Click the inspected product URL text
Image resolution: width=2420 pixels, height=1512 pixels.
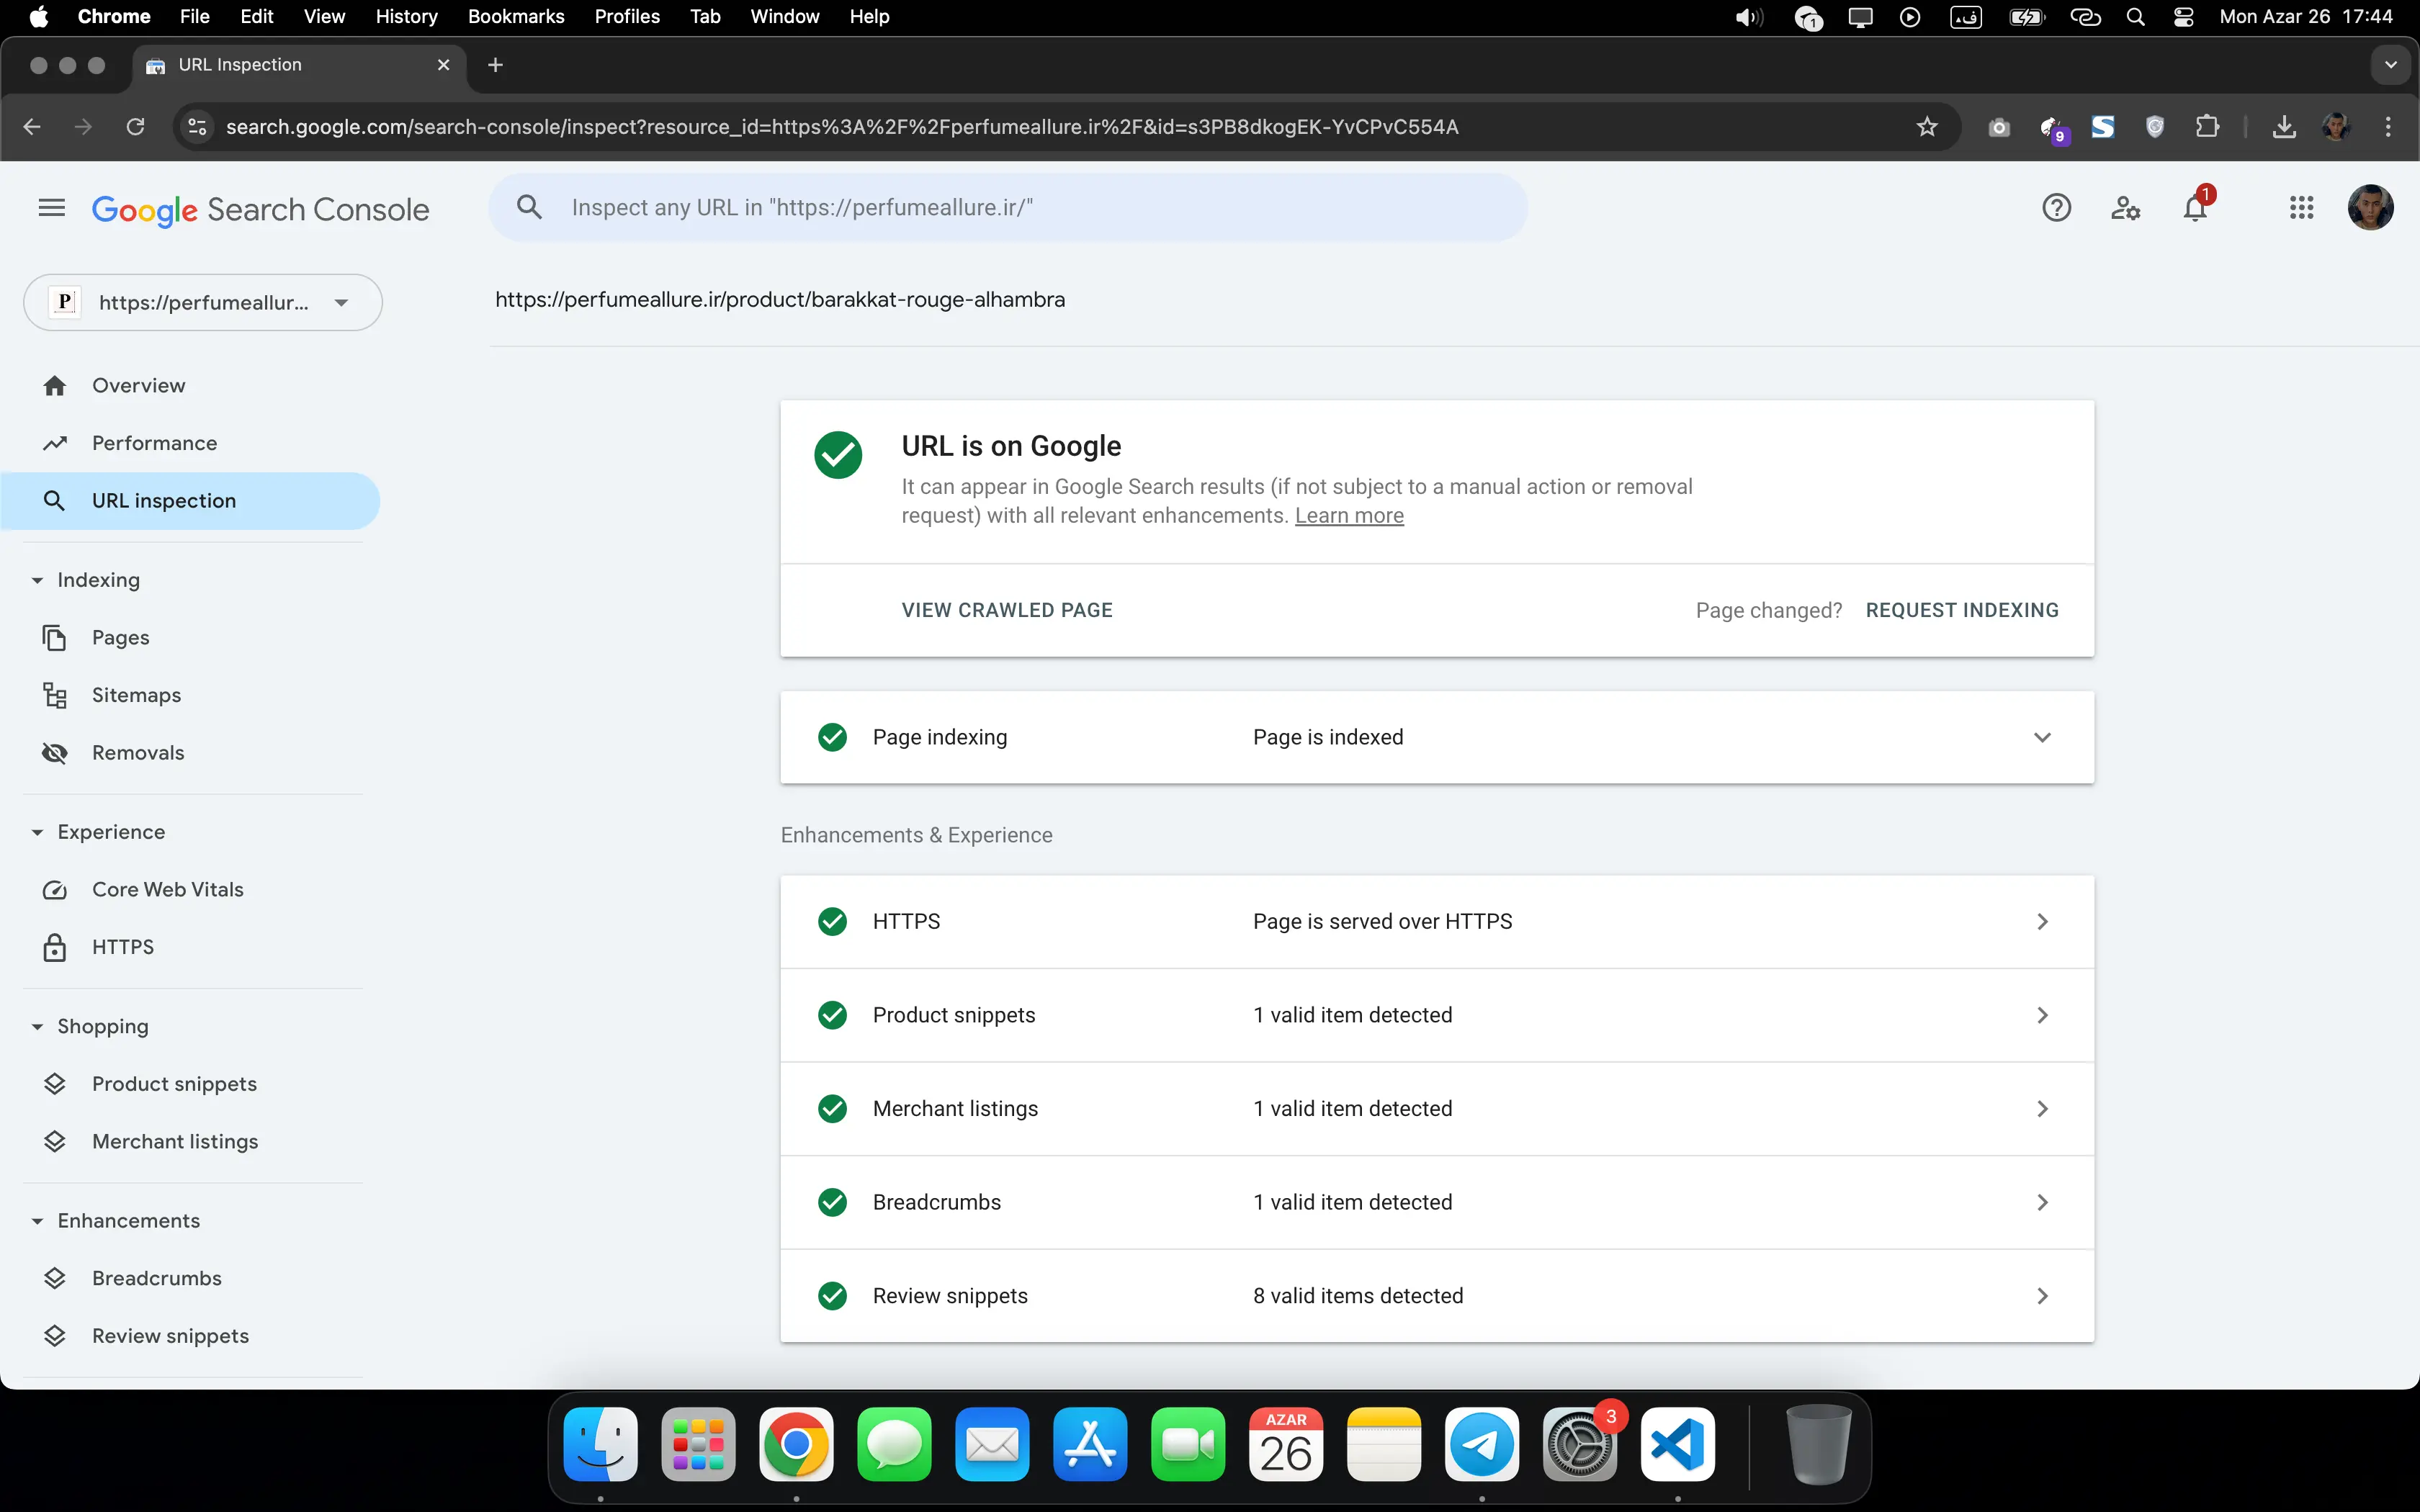[780, 300]
